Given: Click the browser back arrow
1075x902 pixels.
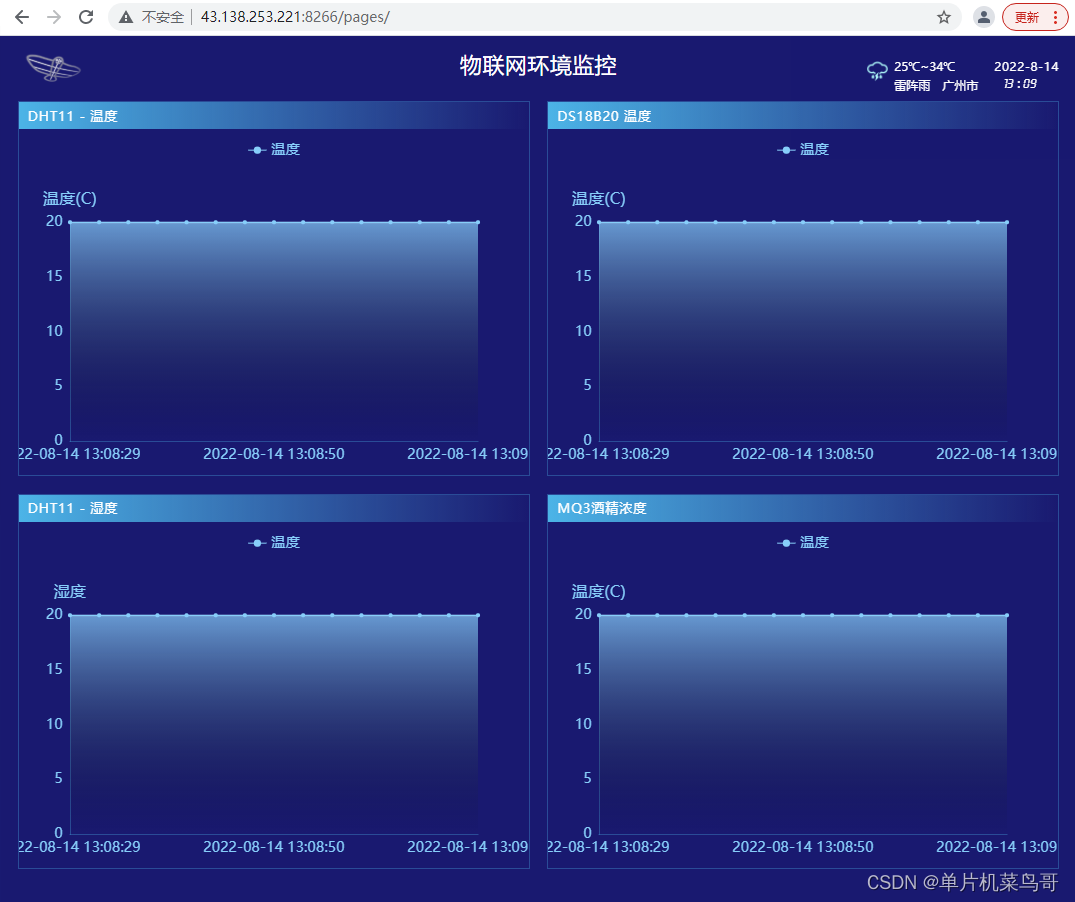Looking at the screenshot, I should pos(22,17).
